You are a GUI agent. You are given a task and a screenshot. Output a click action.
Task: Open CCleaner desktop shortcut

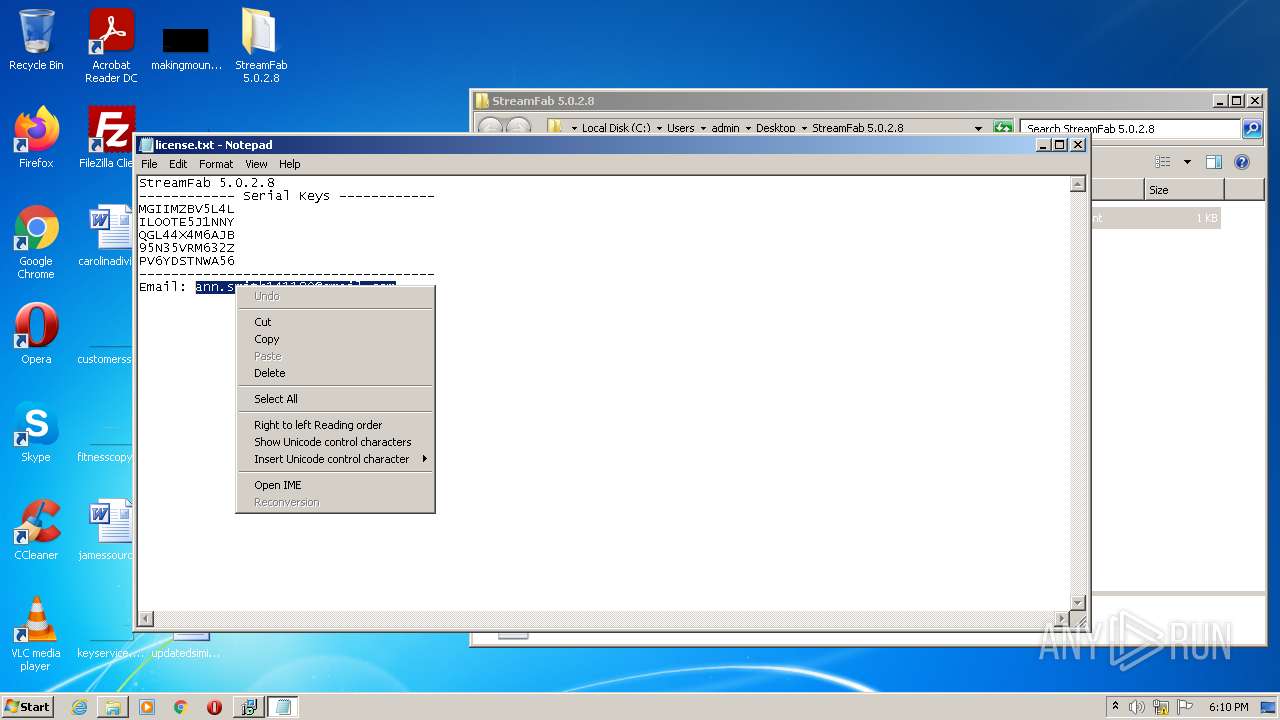[x=36, y=530]
